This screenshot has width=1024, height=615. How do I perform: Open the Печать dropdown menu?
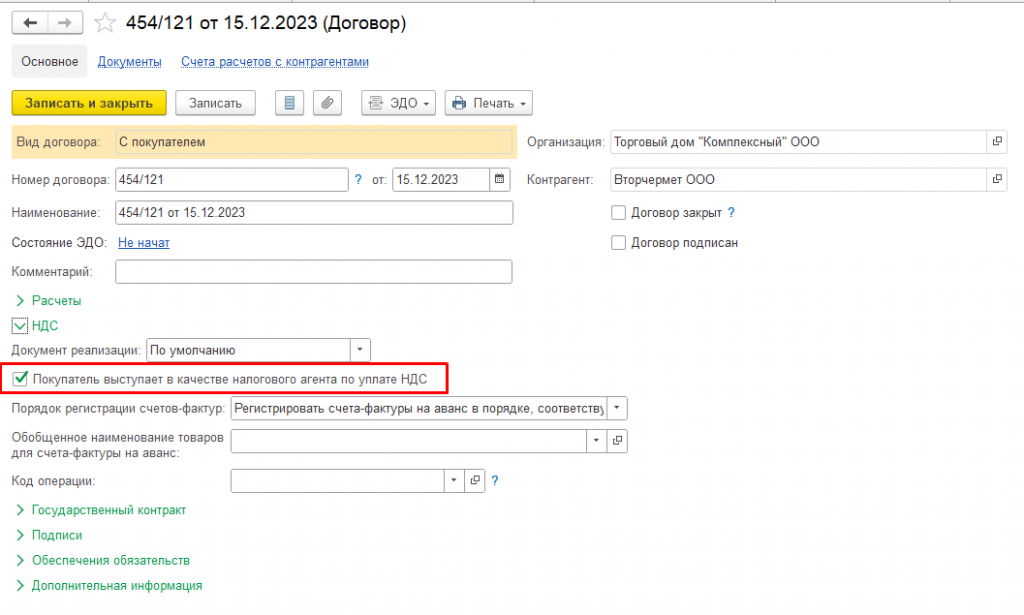[488, 103]
